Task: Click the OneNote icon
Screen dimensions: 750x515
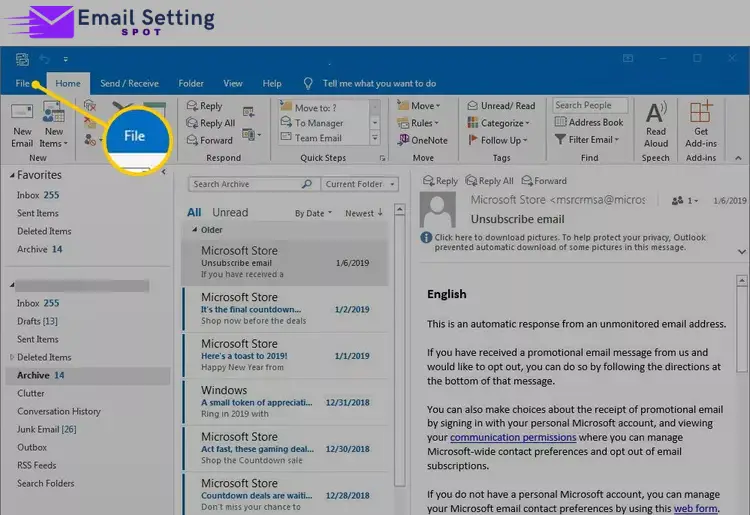Action: (x=423, y=140)
